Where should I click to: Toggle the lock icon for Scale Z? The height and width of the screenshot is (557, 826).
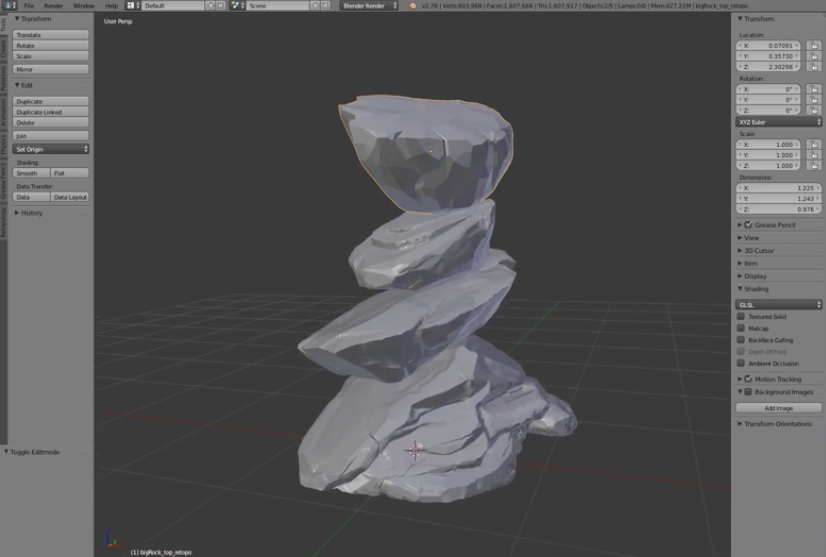point(814,165)
